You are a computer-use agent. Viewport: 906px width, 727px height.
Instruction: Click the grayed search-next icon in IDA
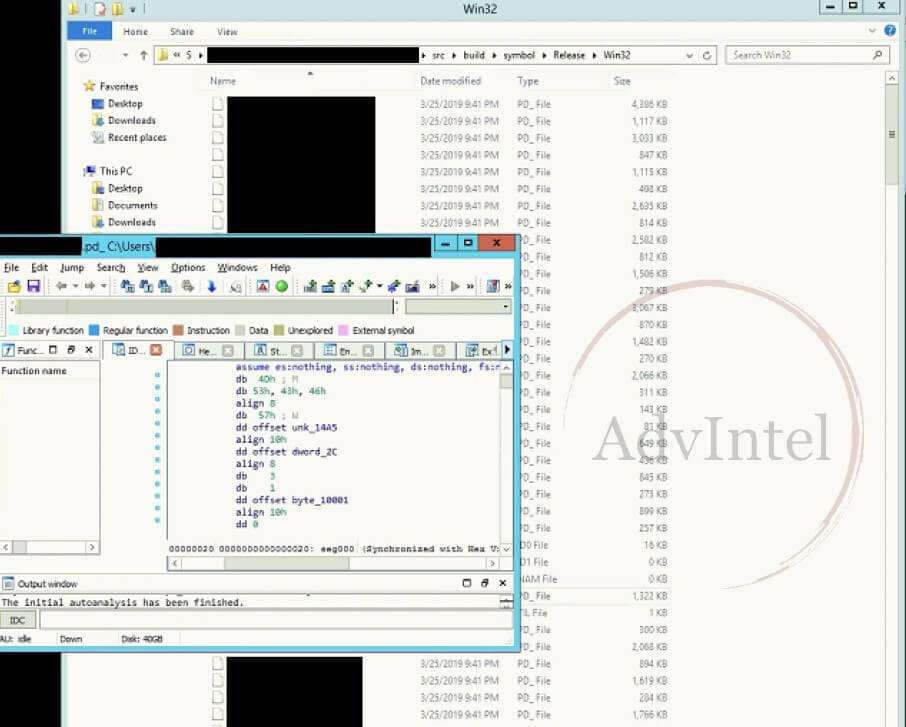tap(187, 286)
